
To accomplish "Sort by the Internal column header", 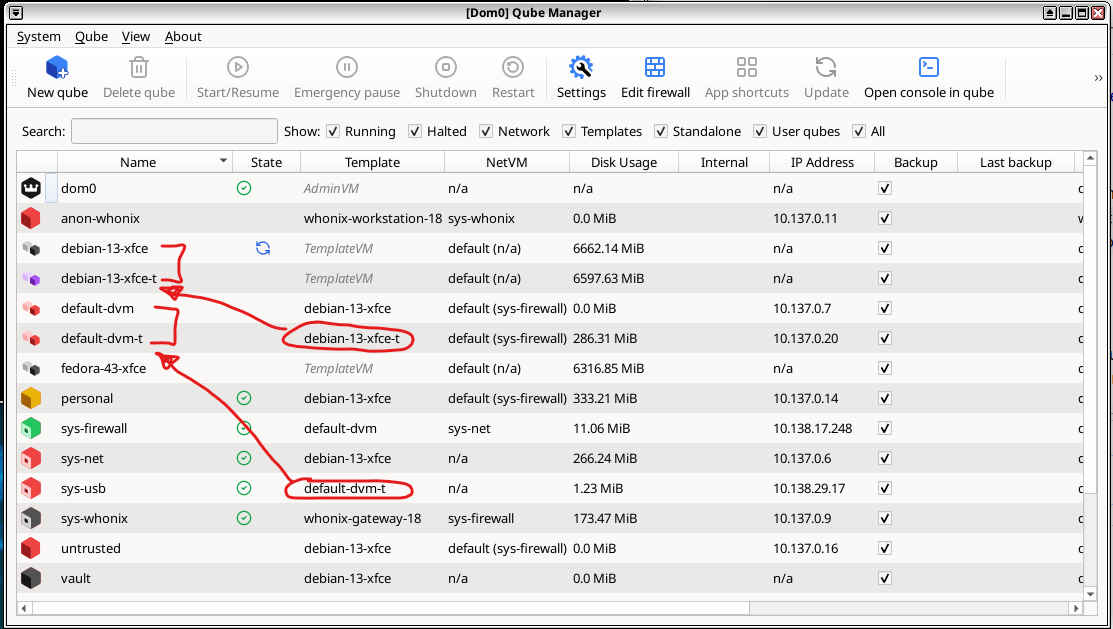I will click(x=724, y=162).
